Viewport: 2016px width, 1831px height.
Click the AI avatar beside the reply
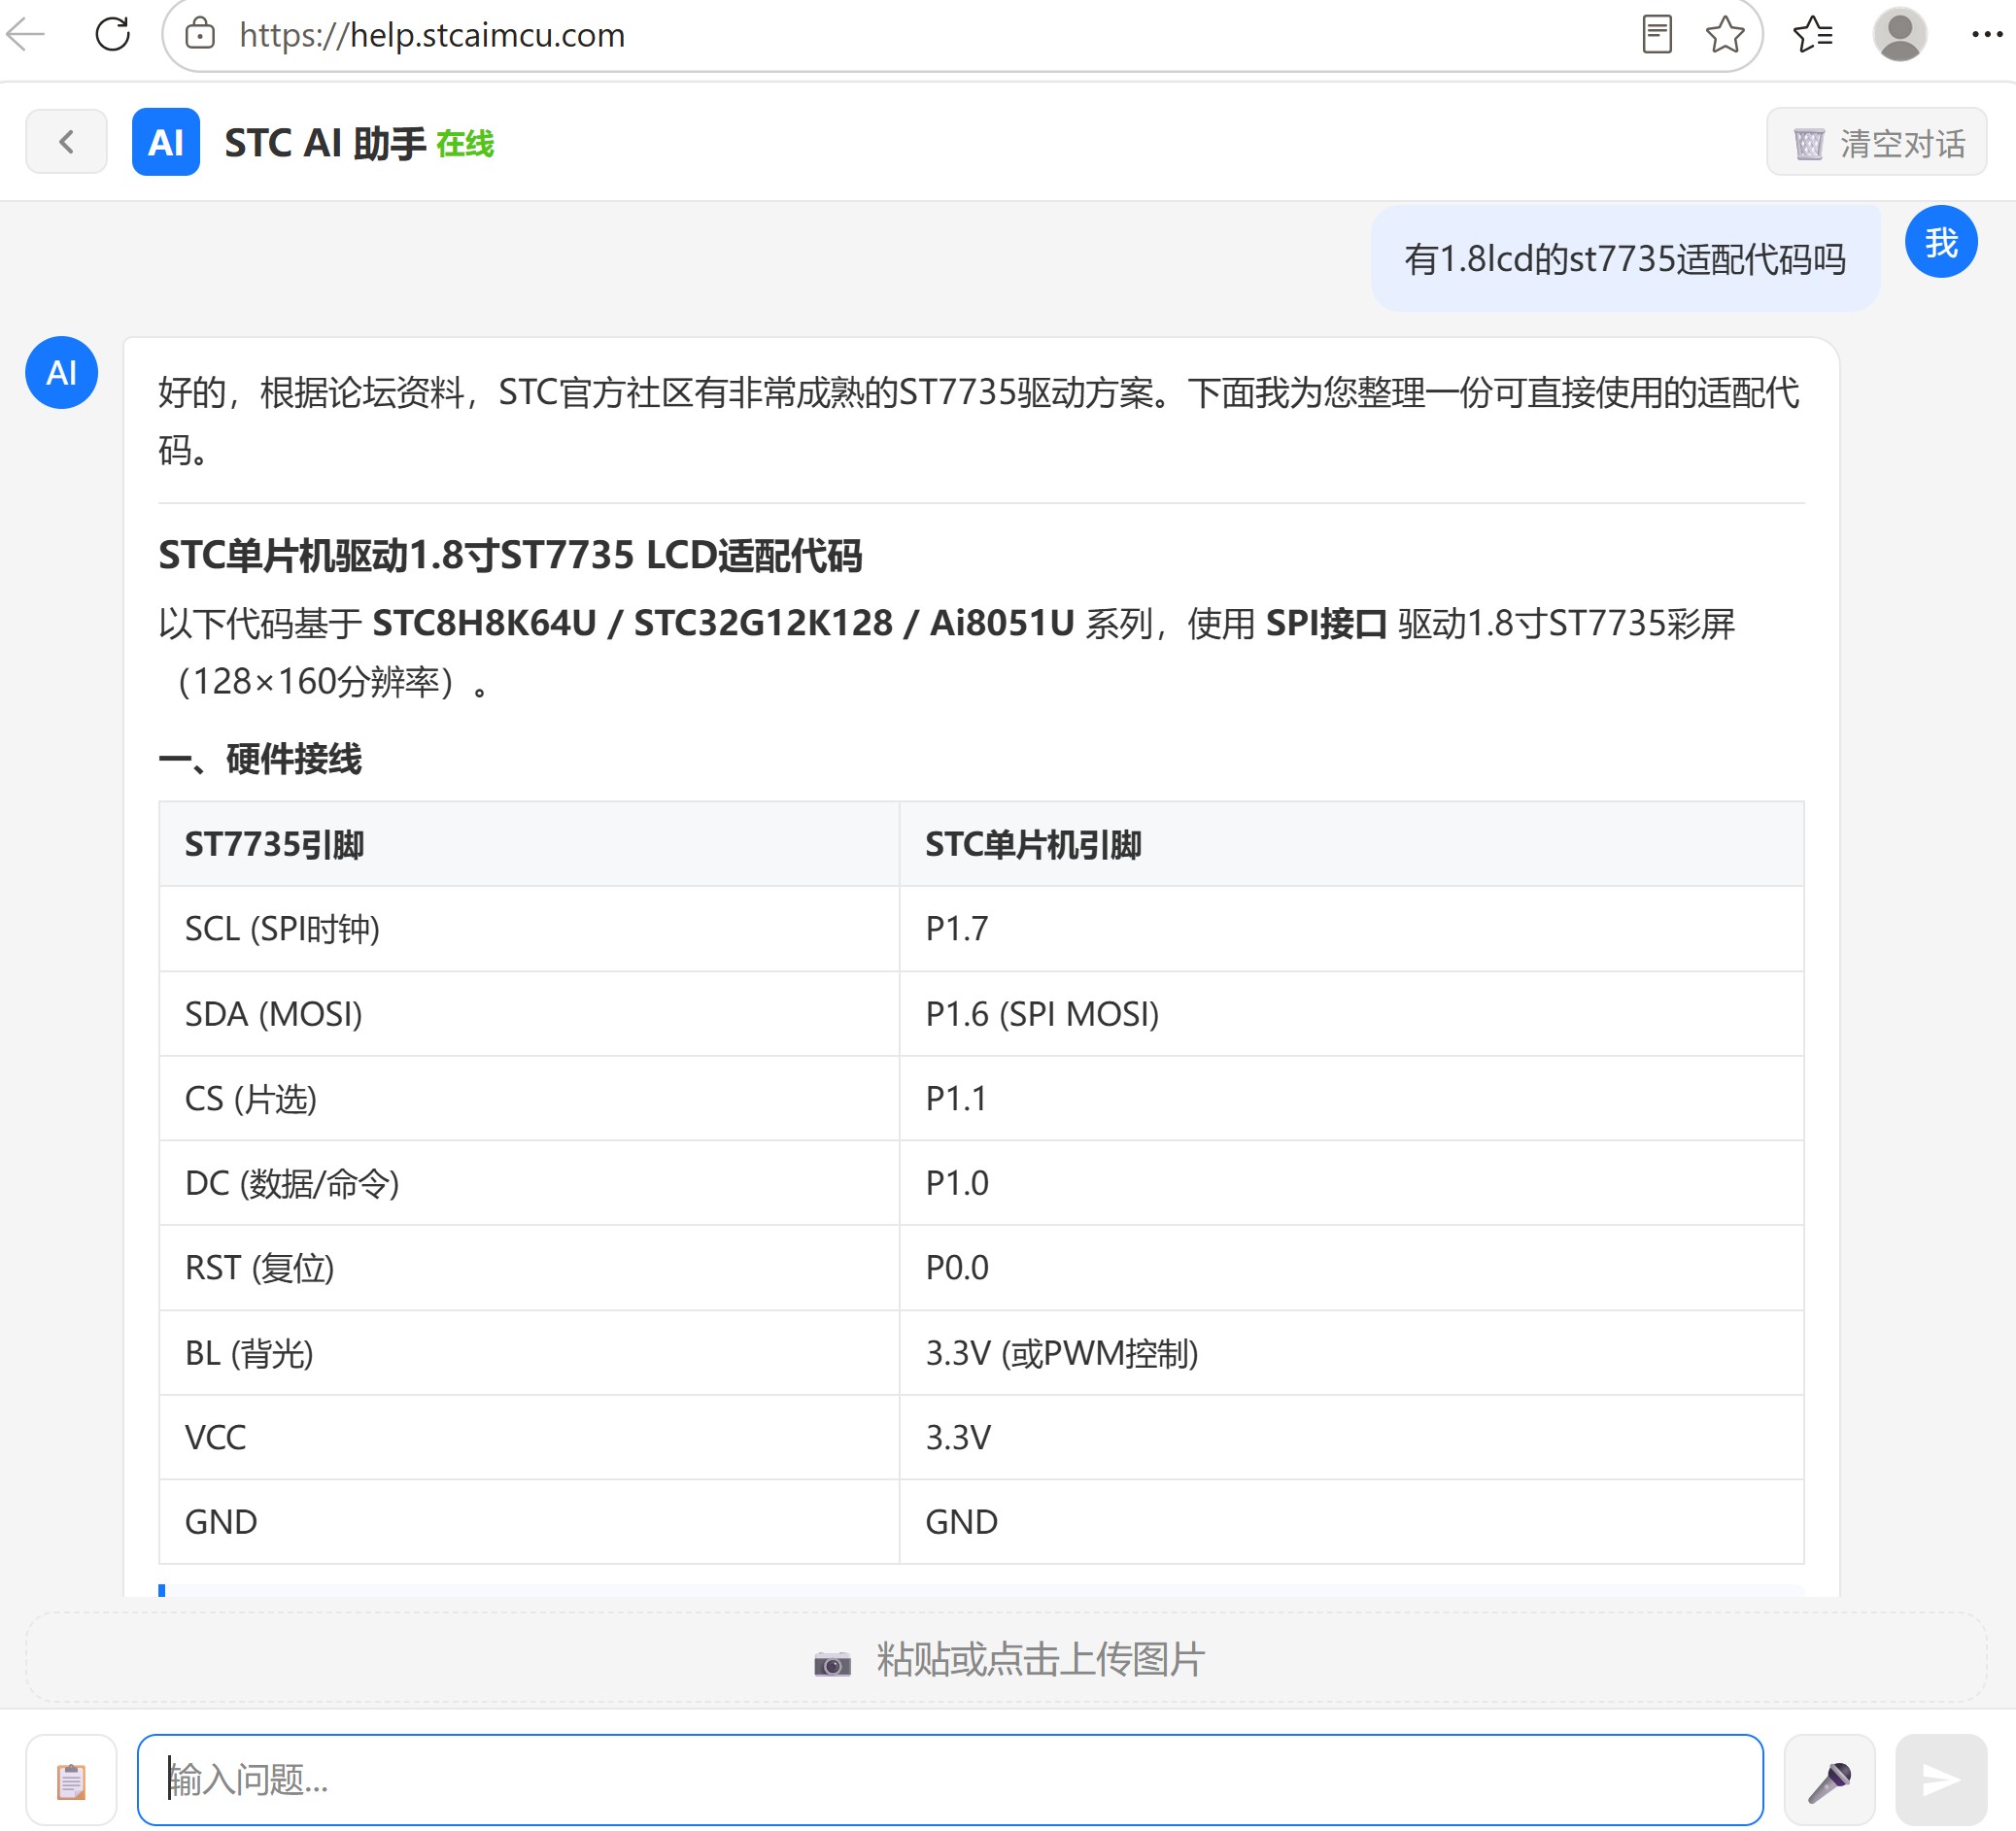tap(61, 373)
